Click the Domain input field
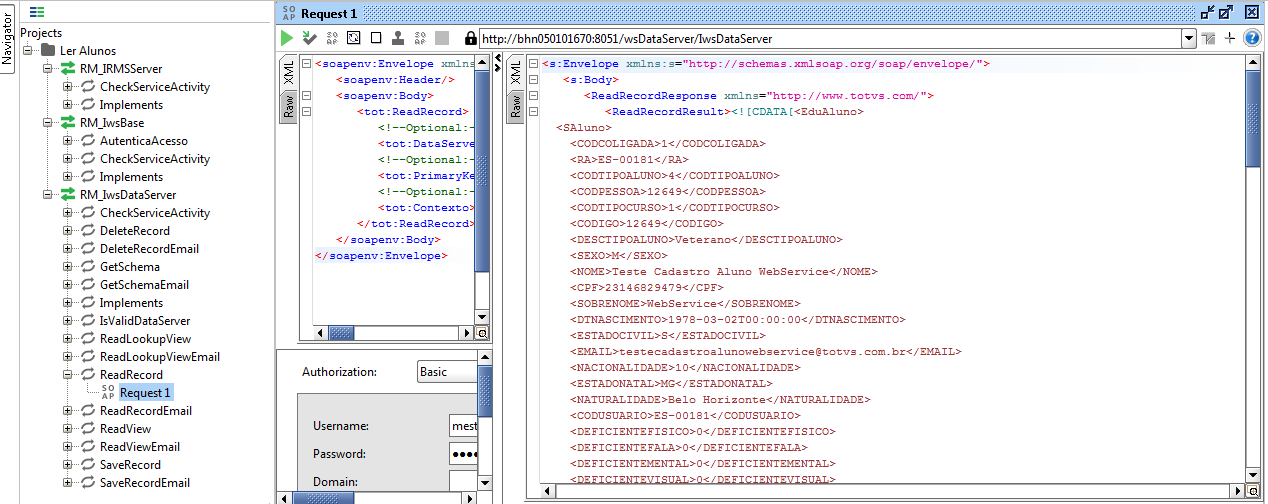This screenshot has height=504, width=1268. (463, 482)
